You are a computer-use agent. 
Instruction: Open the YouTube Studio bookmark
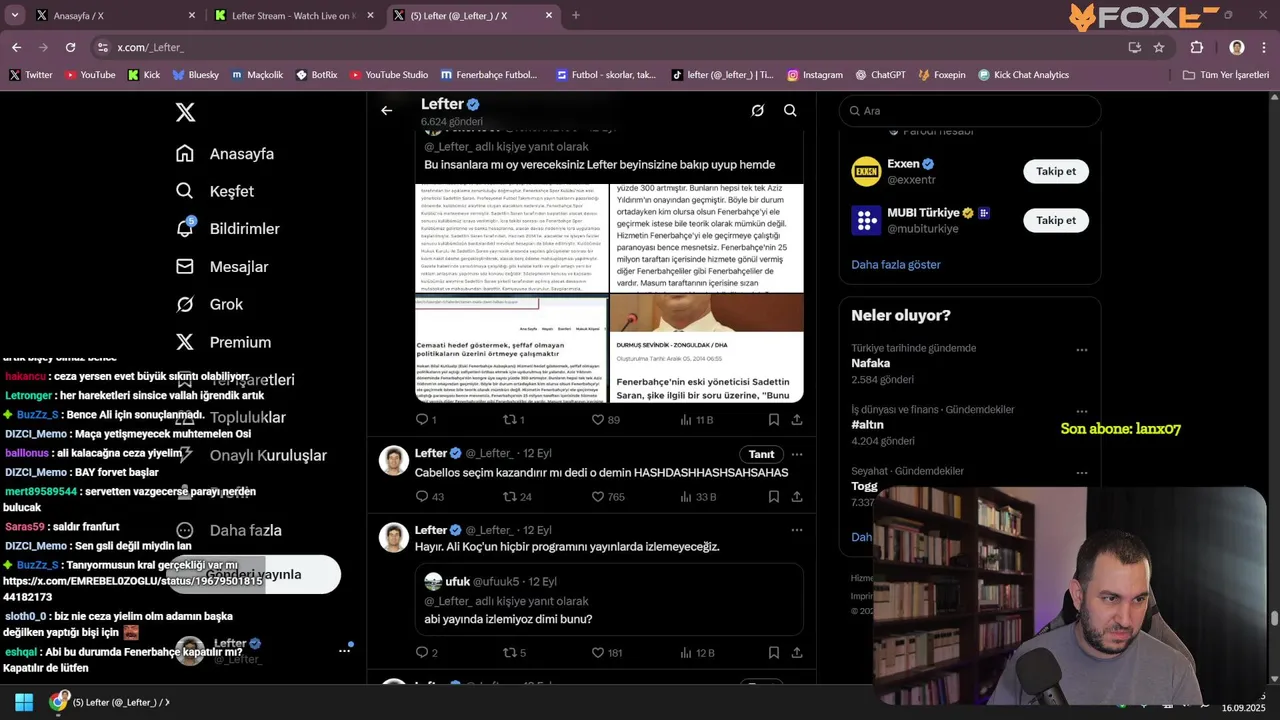point(388,75)
